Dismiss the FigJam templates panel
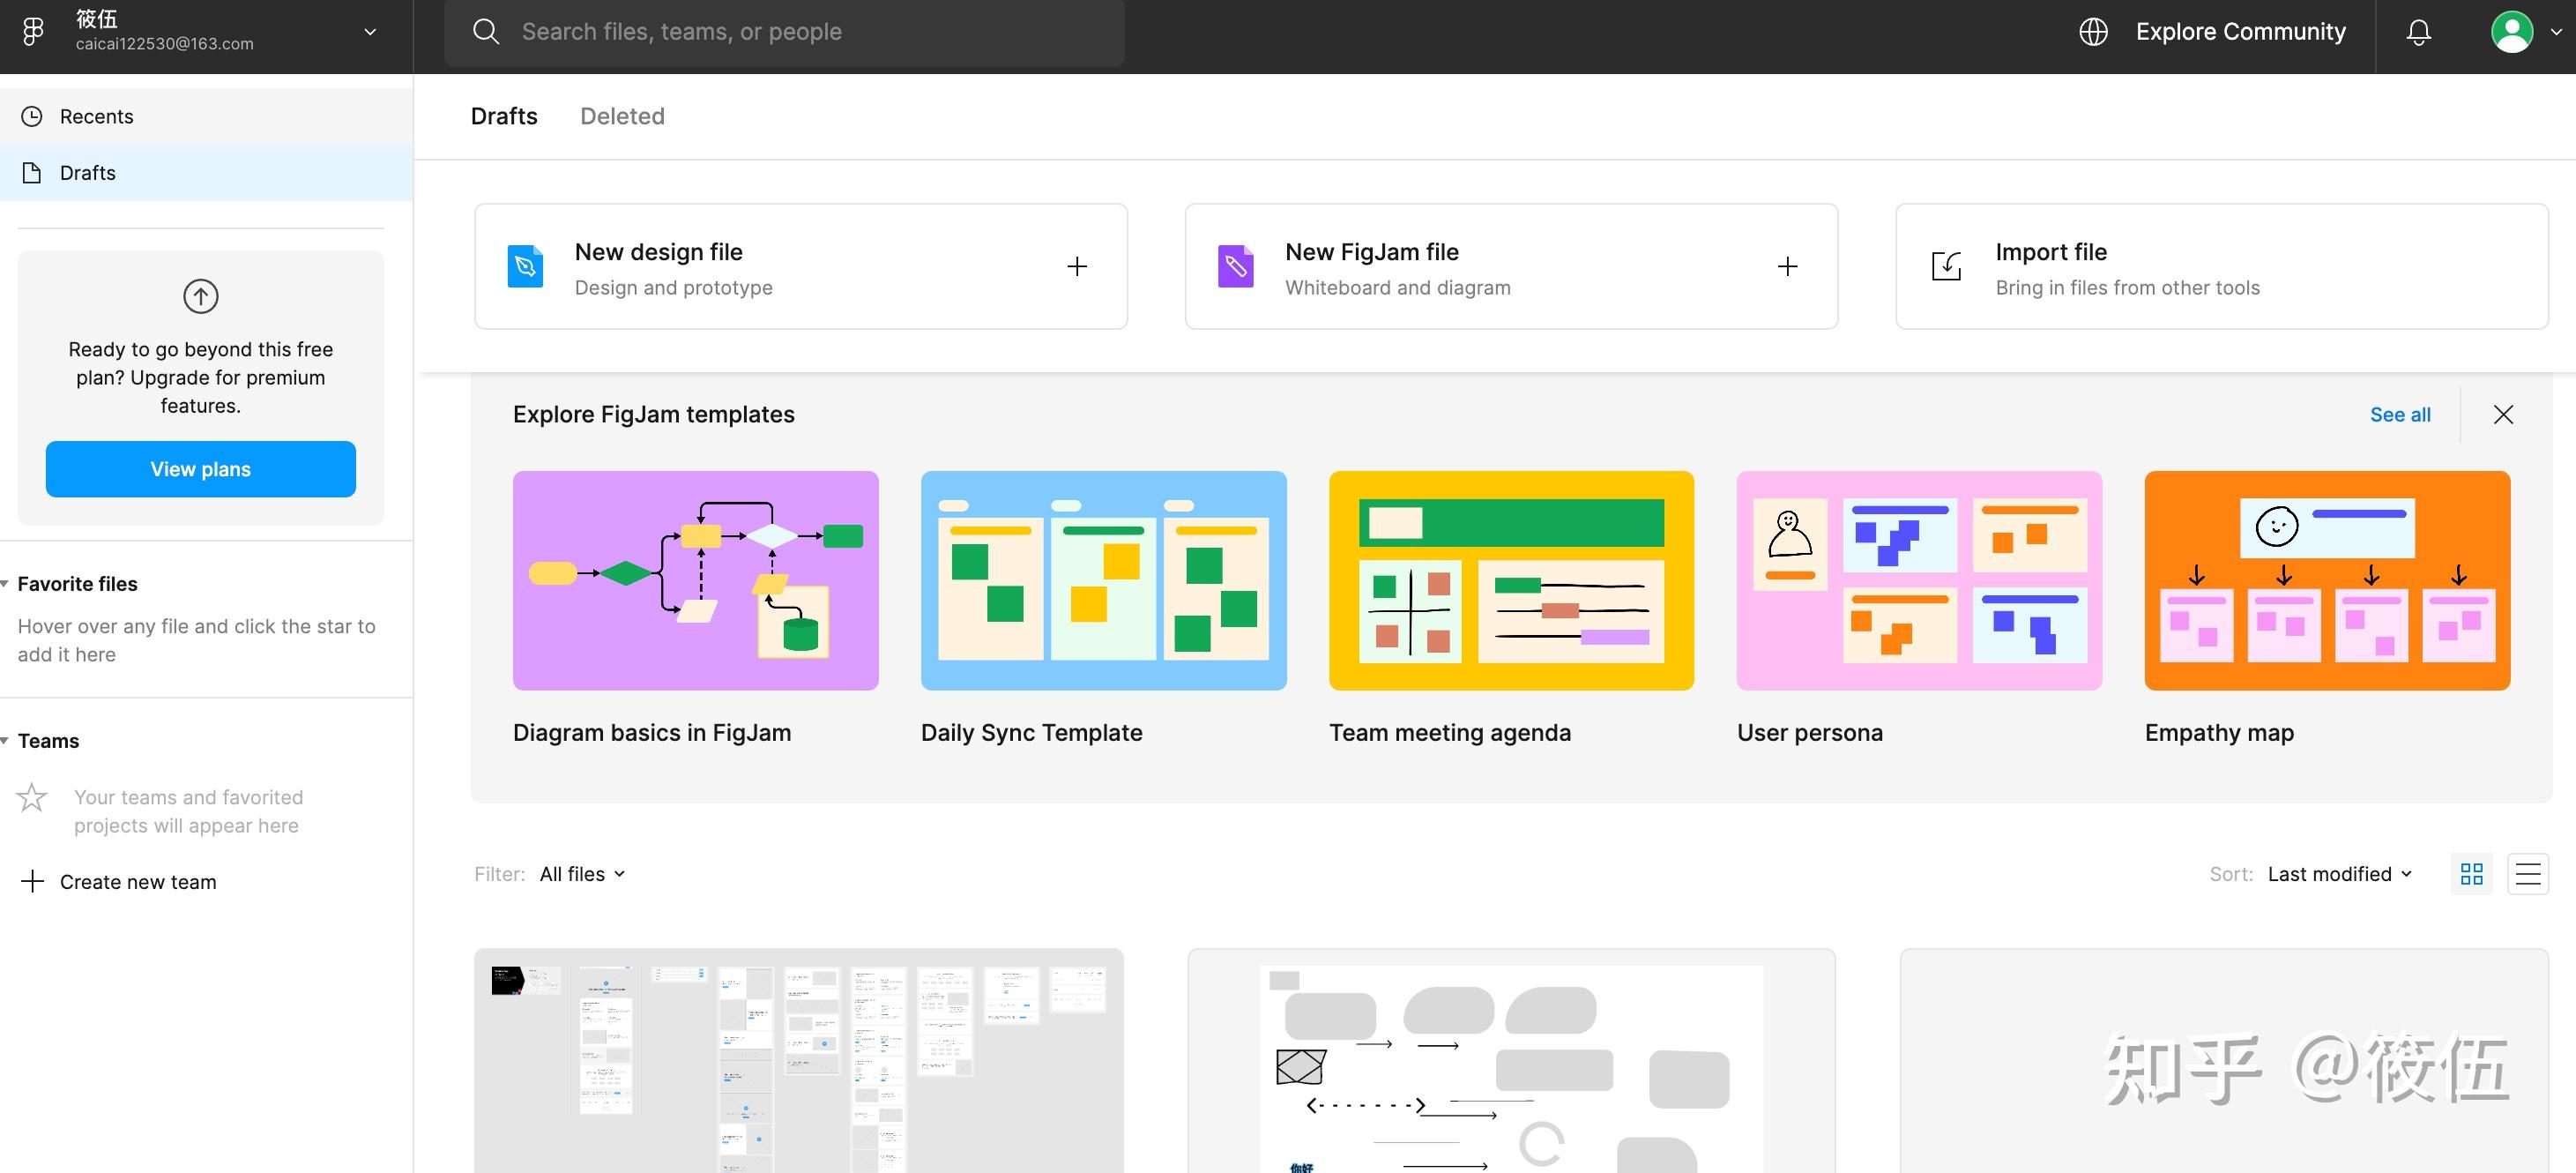Screen dimensions: 2576x1173 pos(2503,415)
